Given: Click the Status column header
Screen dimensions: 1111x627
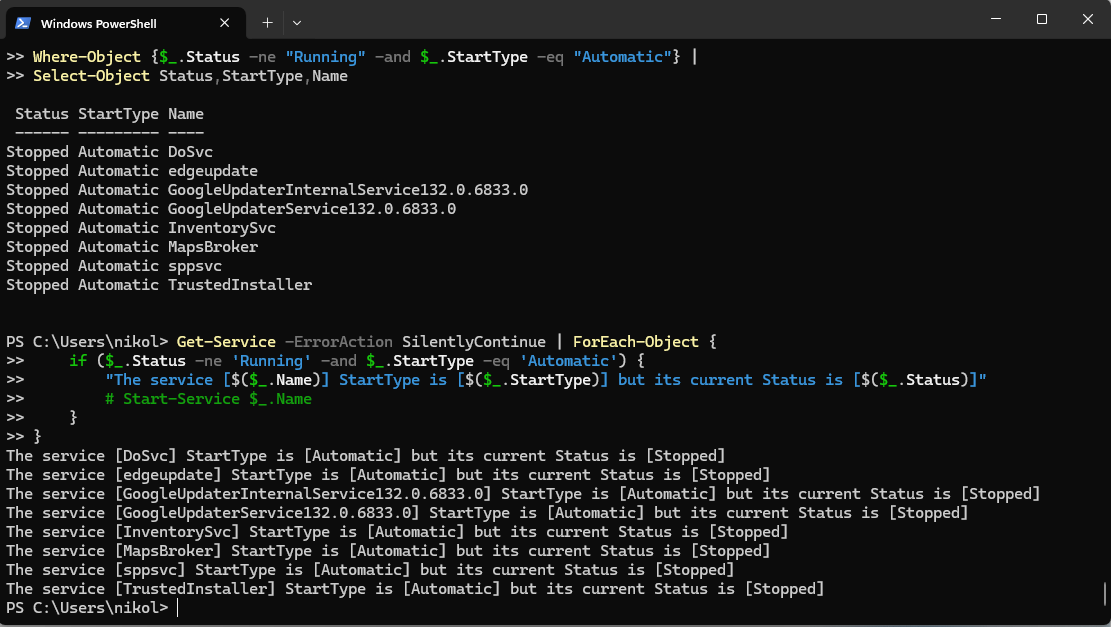Looking at the screenshot, I should coord(42,114).
